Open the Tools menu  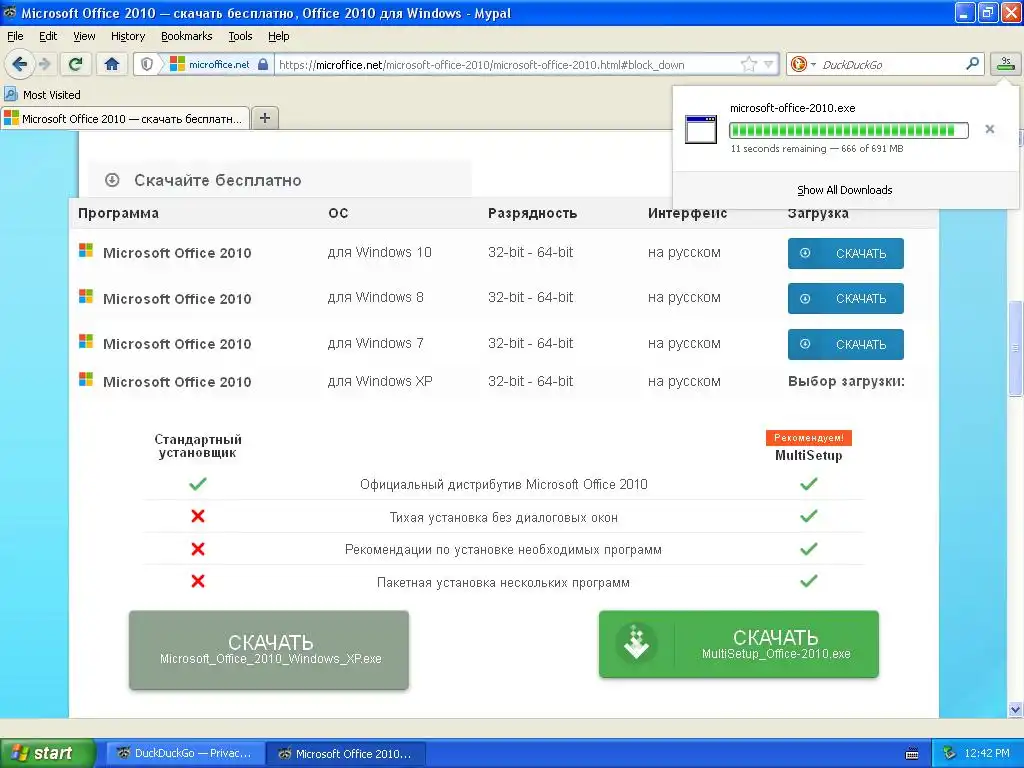pos(240,36)
